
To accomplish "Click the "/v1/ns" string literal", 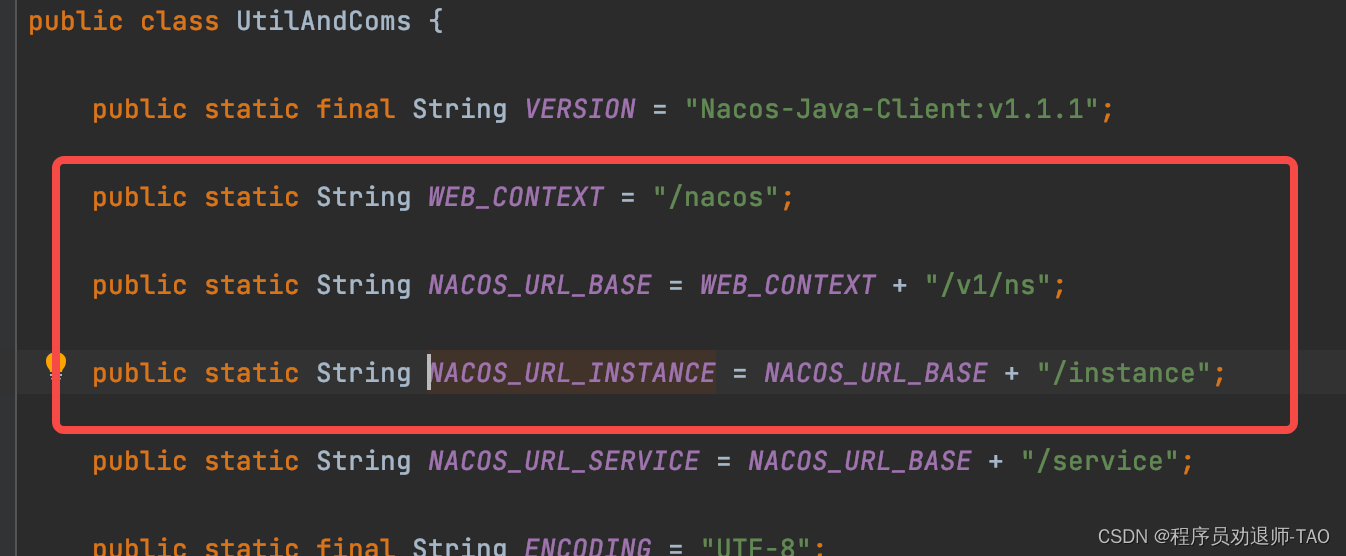I will coord(988,285).
